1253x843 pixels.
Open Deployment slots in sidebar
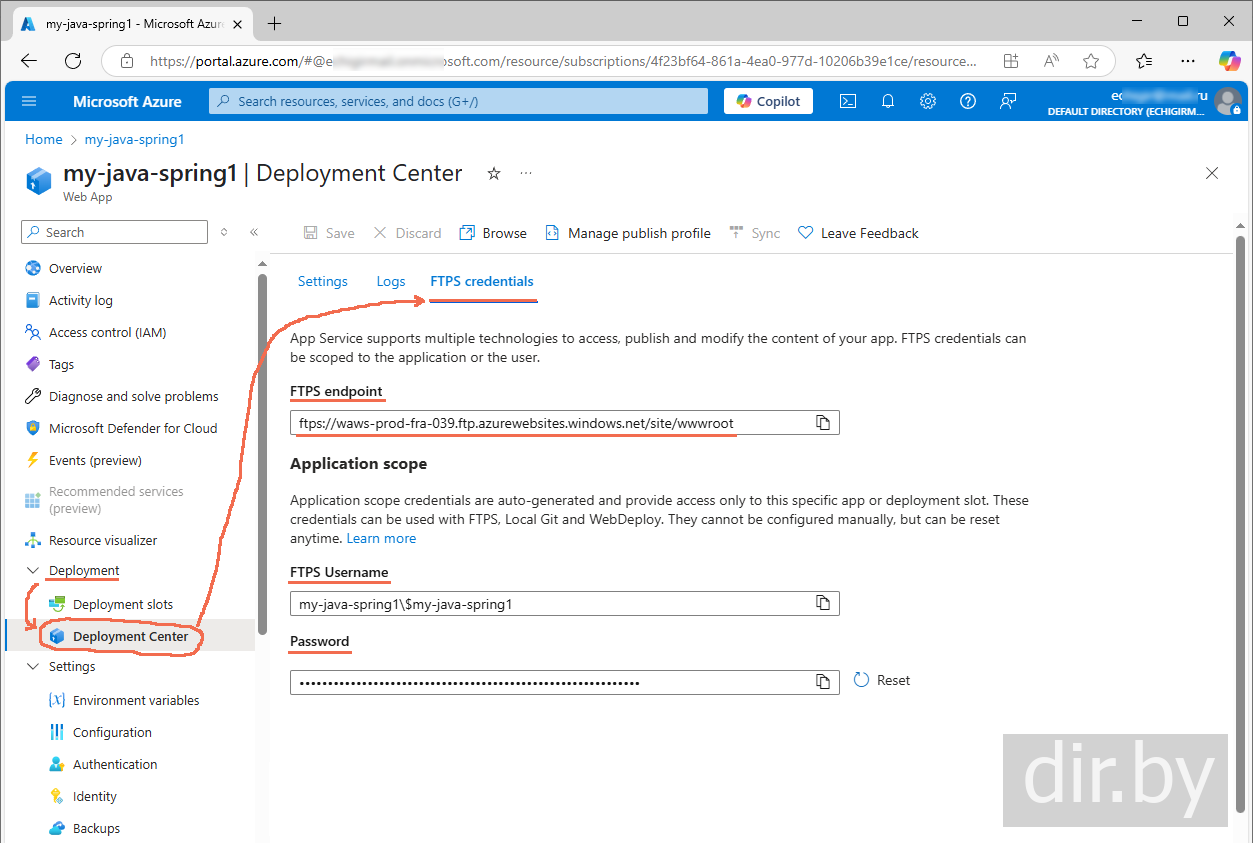(x=122, y=605)
